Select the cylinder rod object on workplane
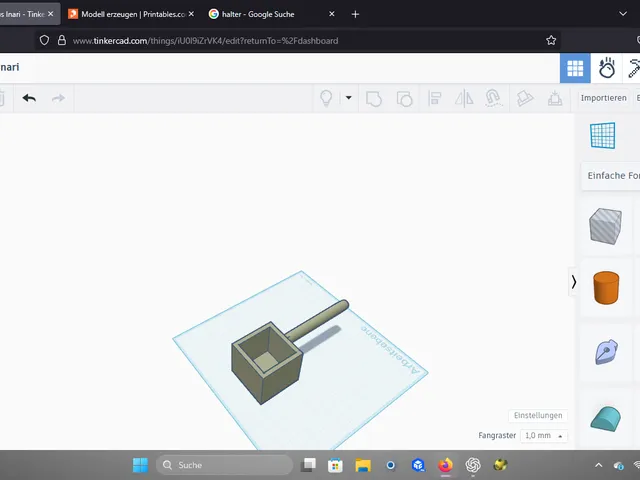This screenshot has height=480, width=640. pyautogui.click(x=317, y=320)
